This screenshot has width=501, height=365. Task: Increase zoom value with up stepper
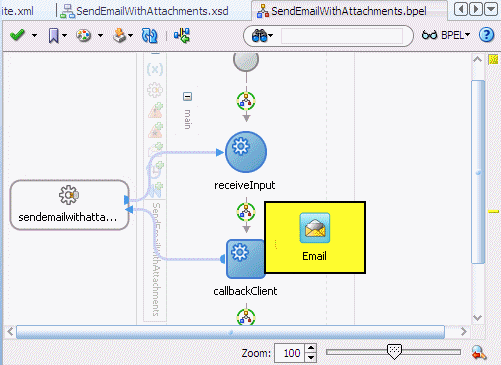point(311,348)
